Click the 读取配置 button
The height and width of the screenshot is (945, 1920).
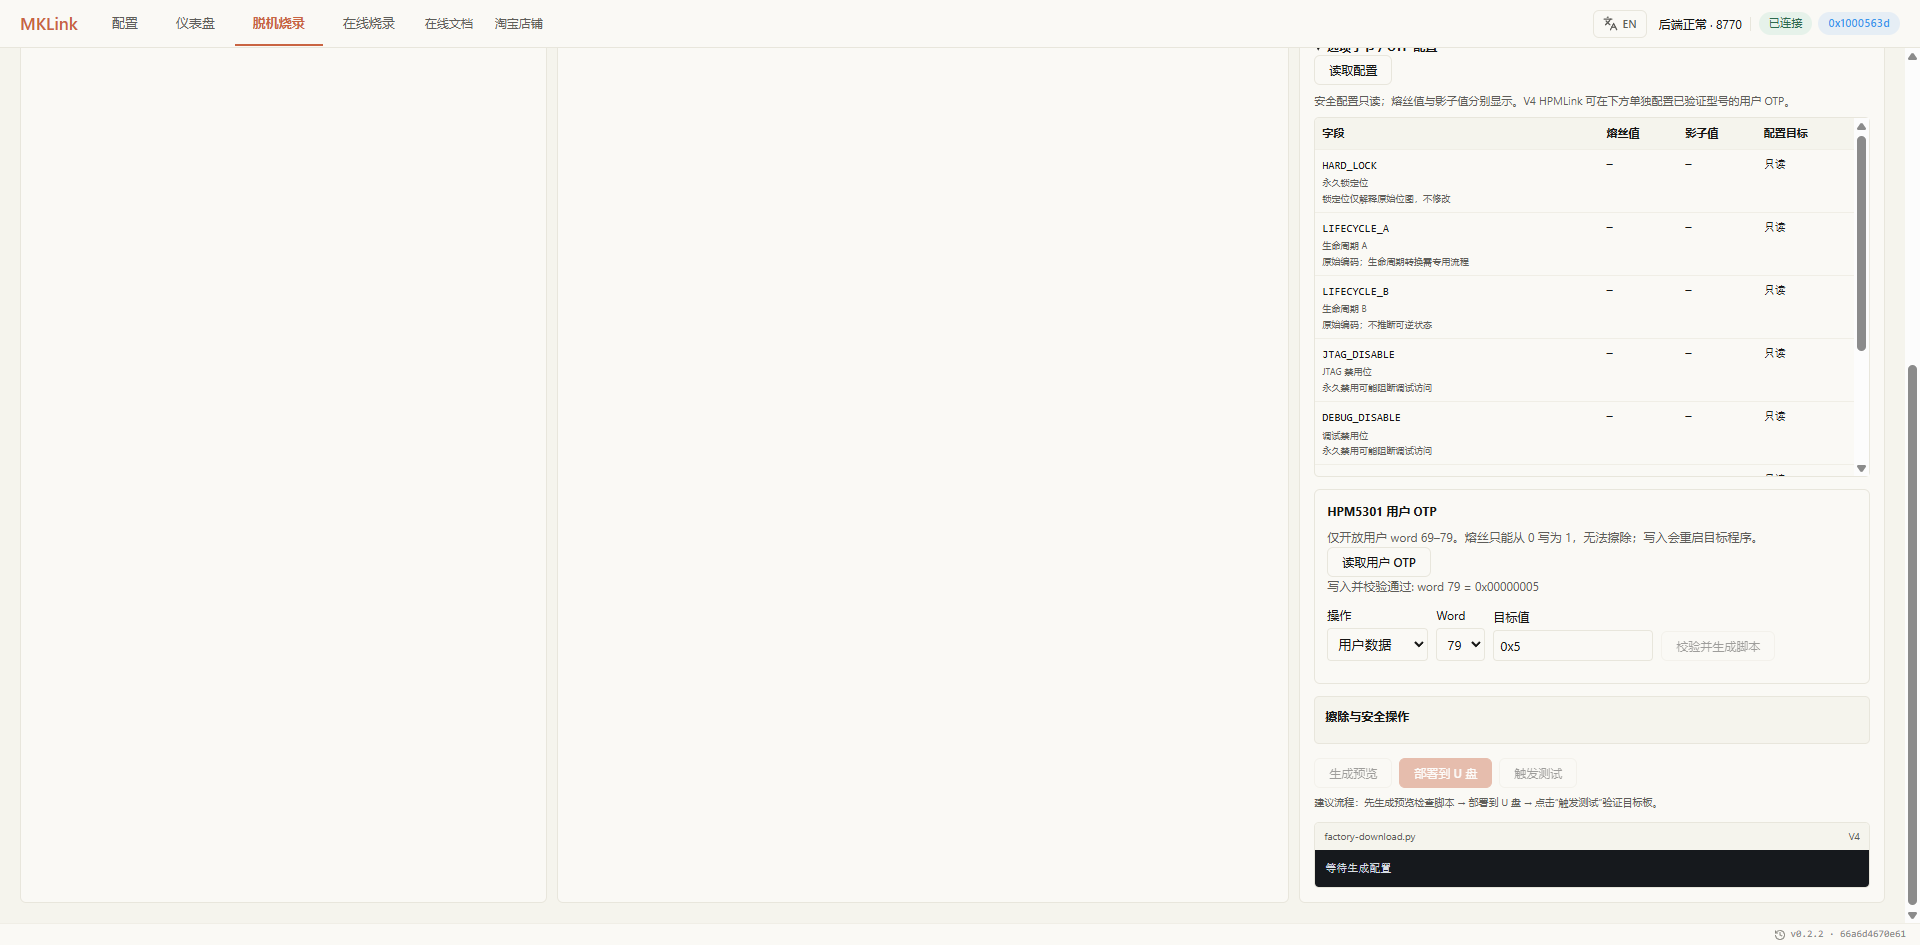(x=1353, y=70)
